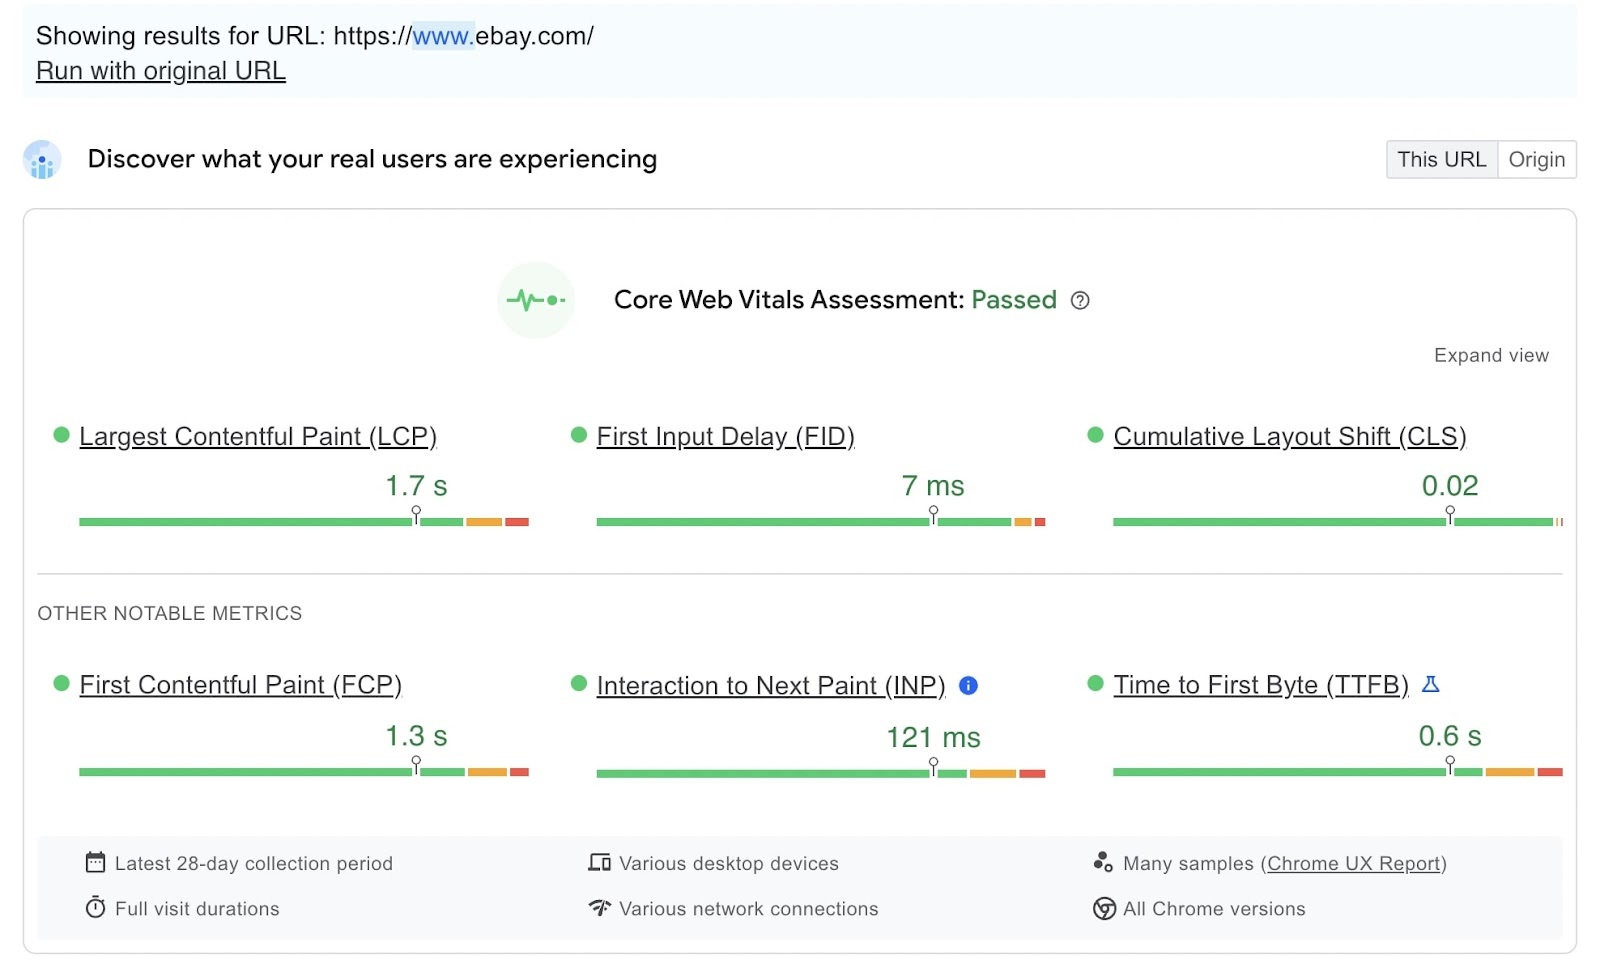Click the INP blue info icon
Image resolution: width=1600 pixels, height=968 pixels.
pyautogui.click(x=968, y=686)
